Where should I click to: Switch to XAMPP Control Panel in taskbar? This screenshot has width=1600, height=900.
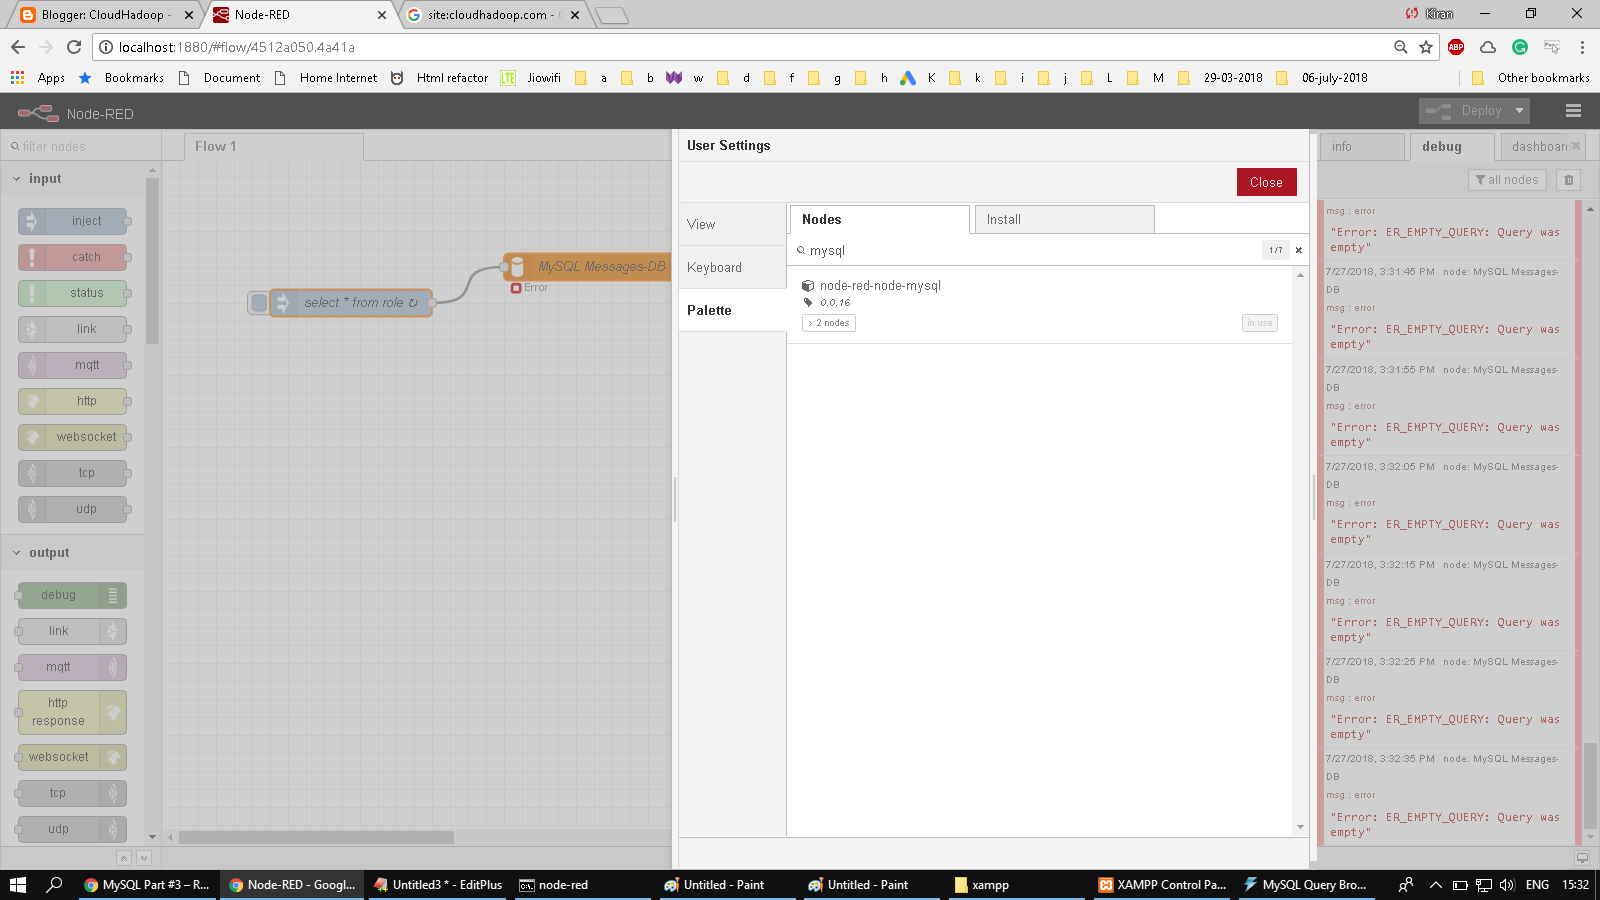click(1162, 885)
